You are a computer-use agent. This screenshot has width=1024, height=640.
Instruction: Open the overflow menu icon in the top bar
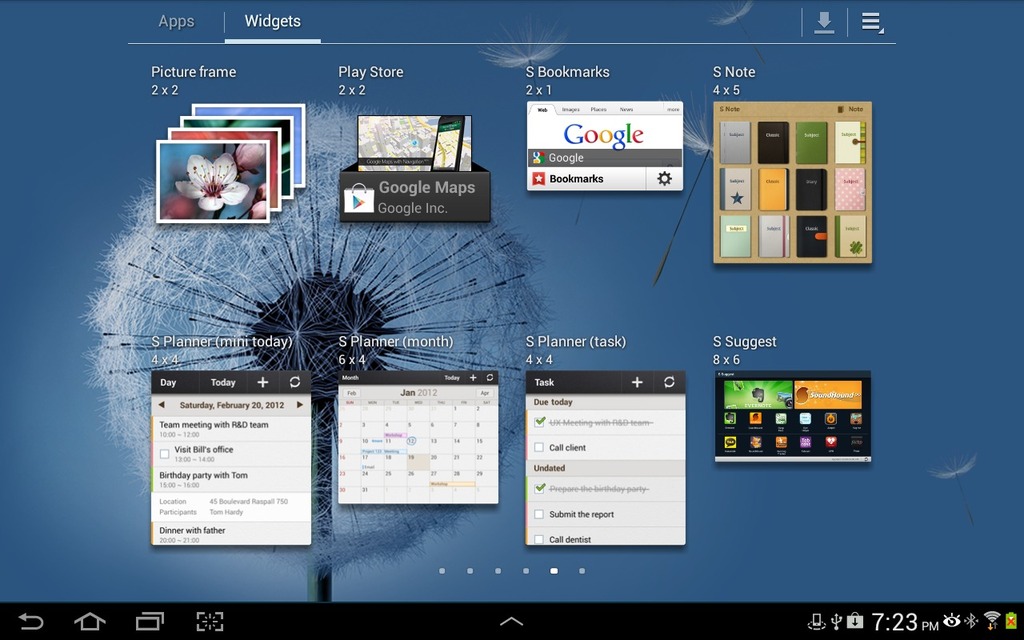pos(872,23)
